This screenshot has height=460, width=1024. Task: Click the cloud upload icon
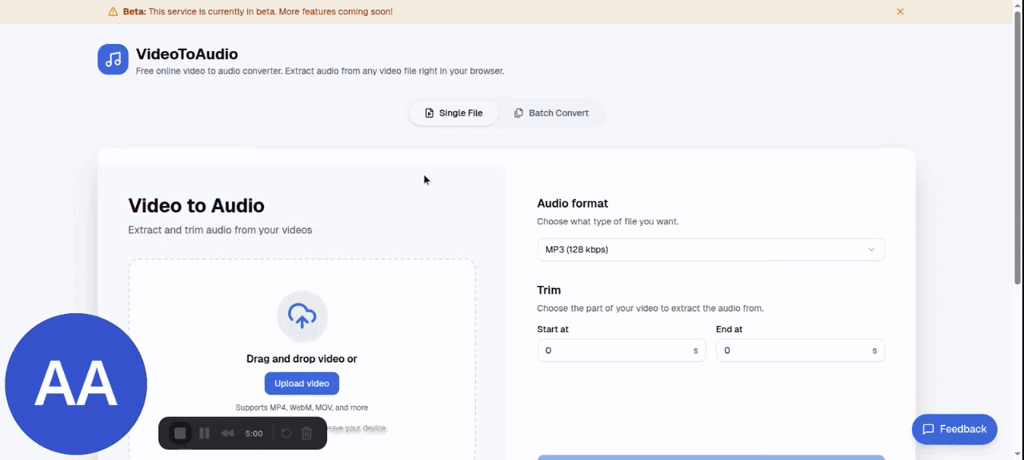pyautogui.click(x=302, y=316)
